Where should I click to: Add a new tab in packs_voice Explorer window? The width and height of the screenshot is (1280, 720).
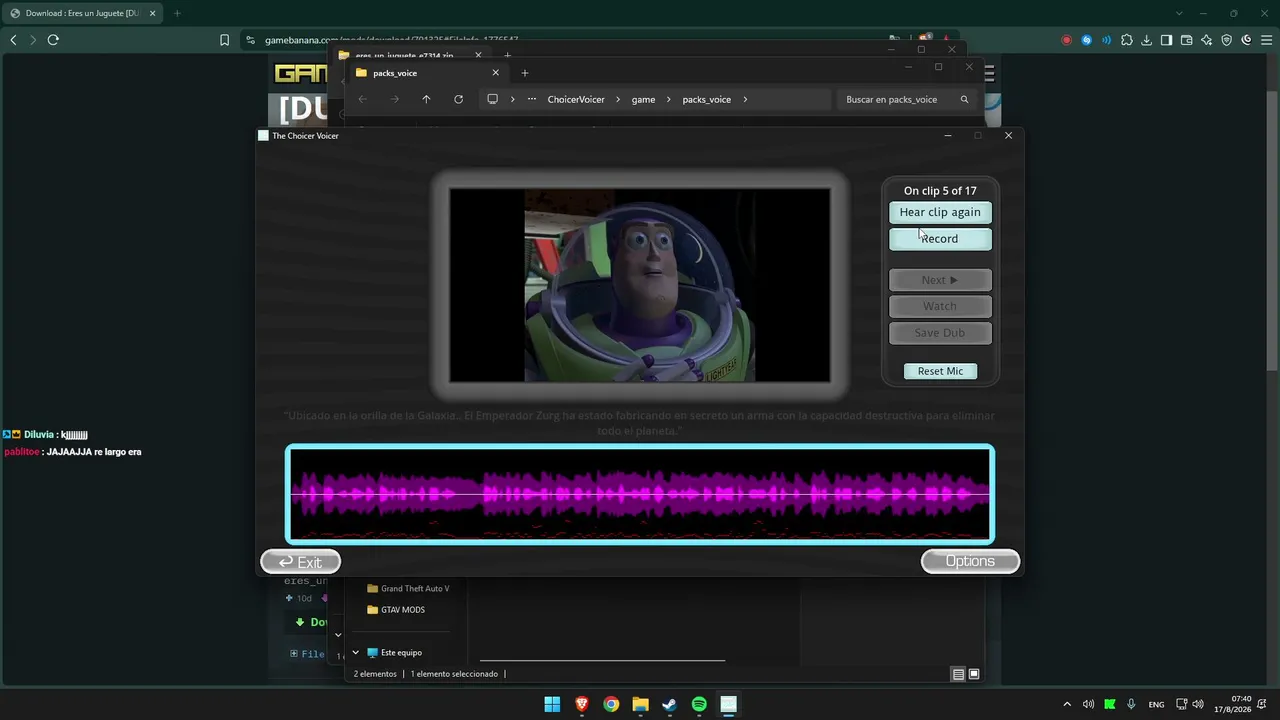coord(524,73)
